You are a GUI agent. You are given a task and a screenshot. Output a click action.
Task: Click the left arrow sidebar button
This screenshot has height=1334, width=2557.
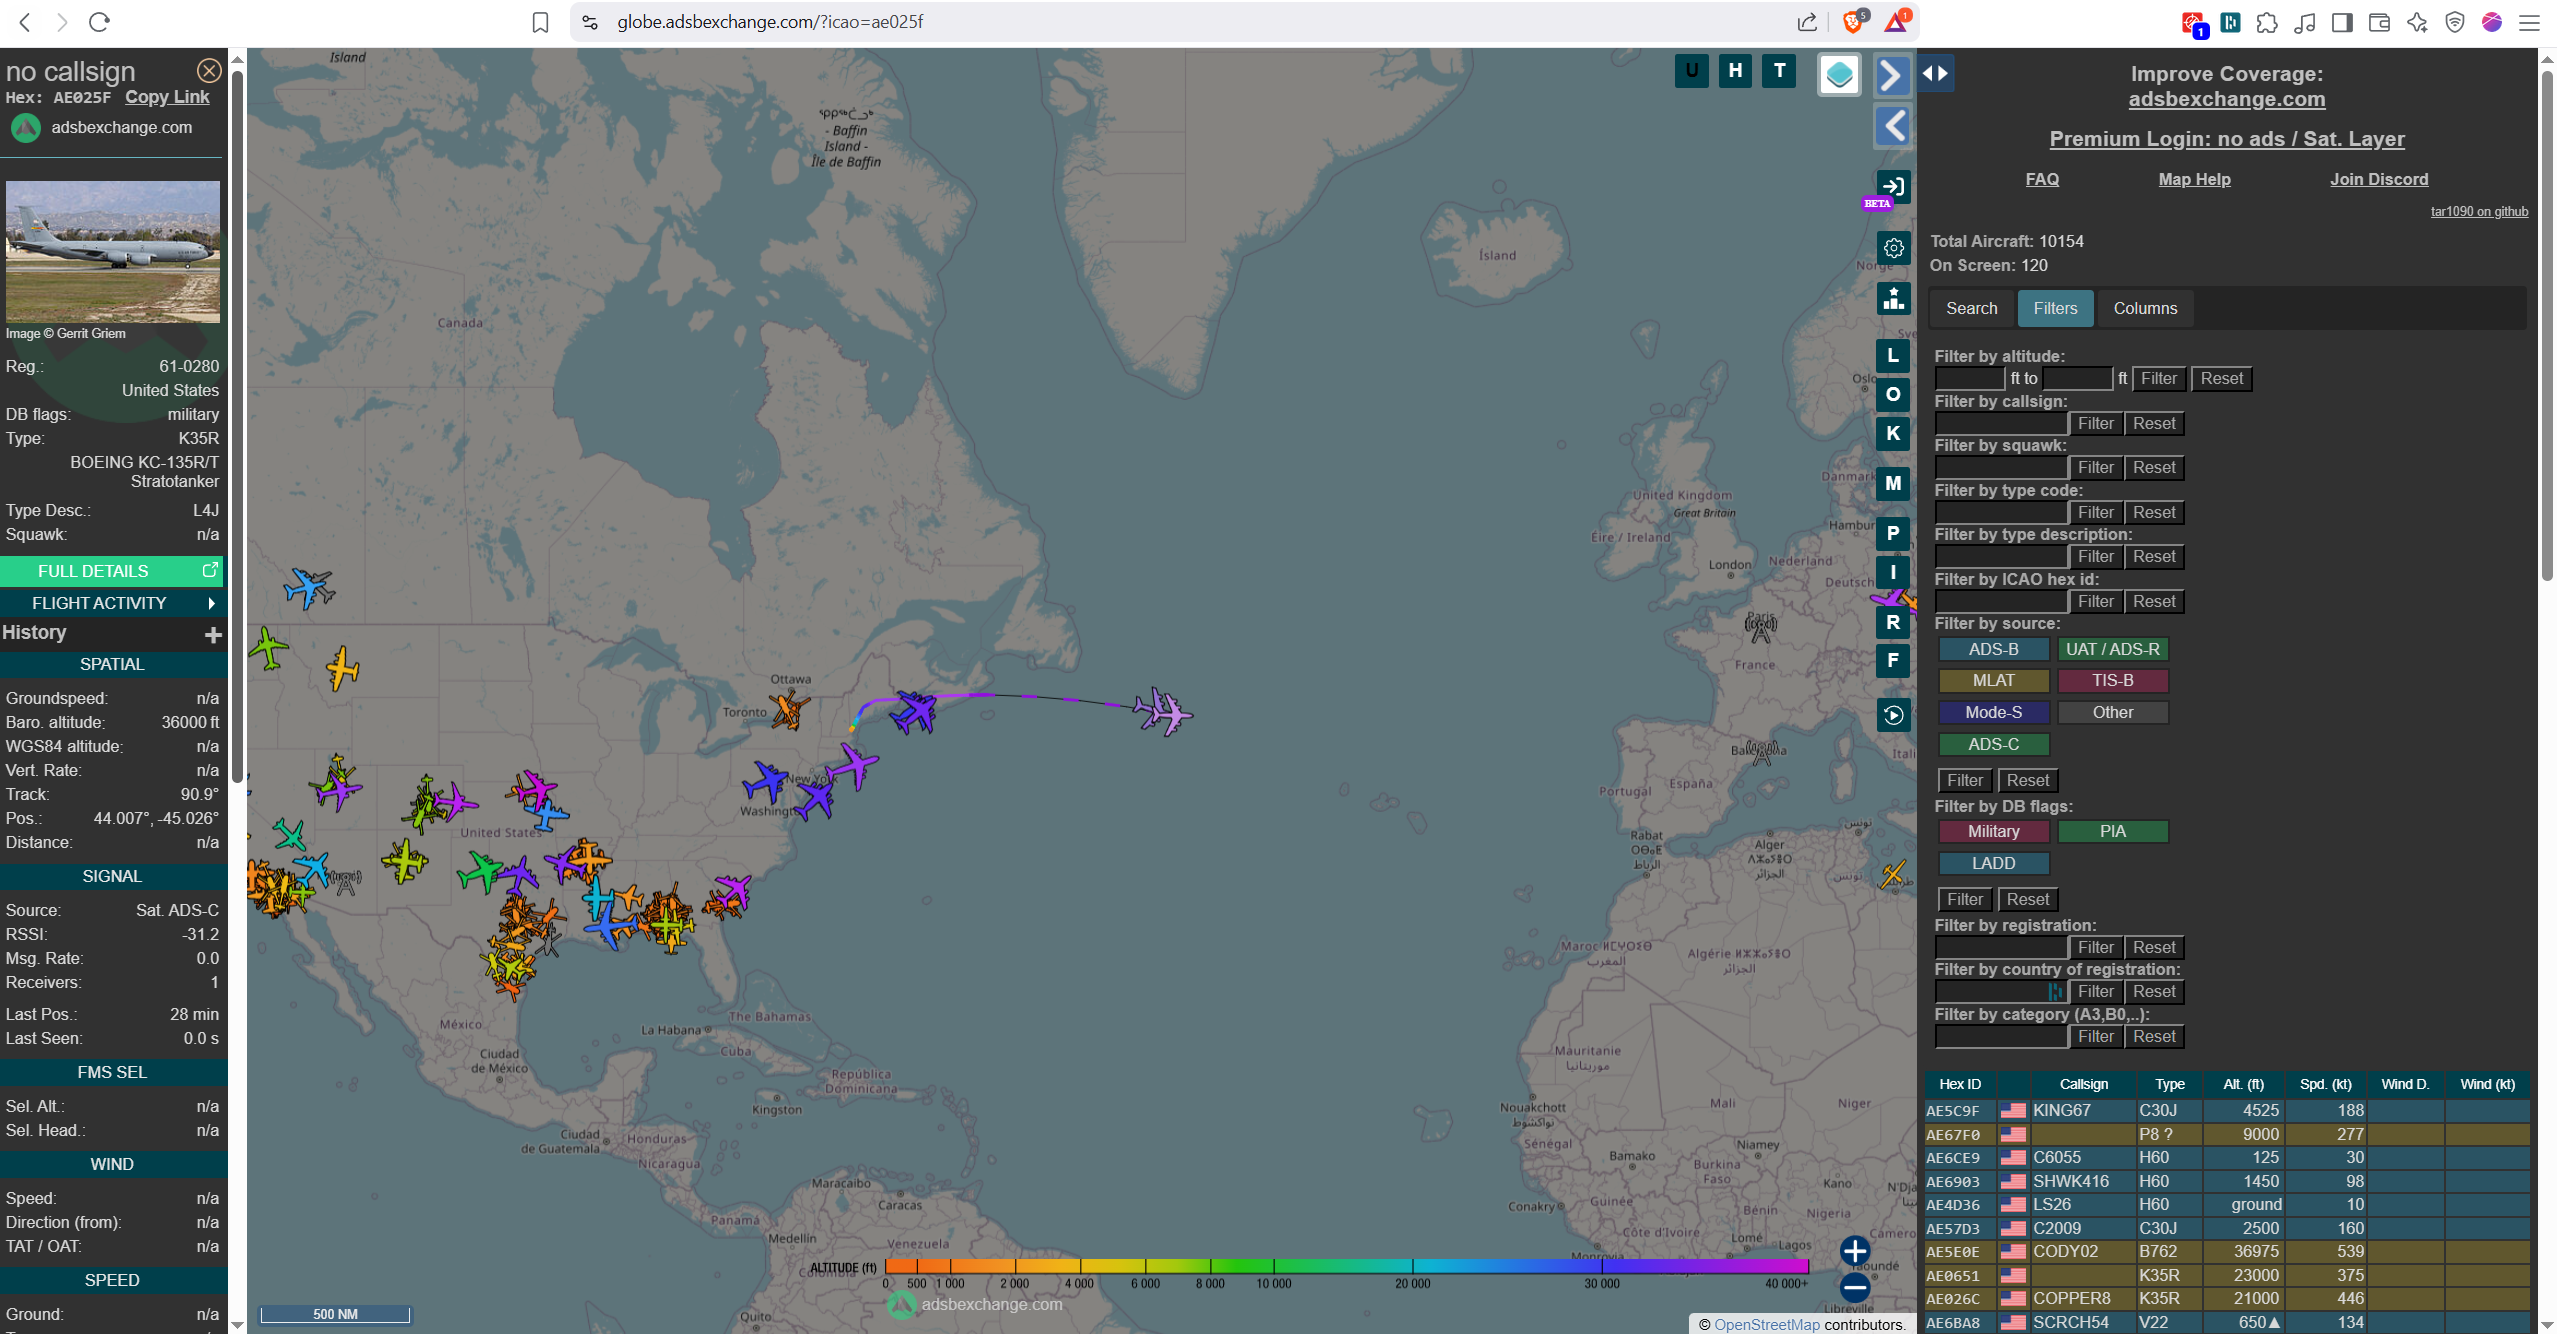[x=1891, y=126]
